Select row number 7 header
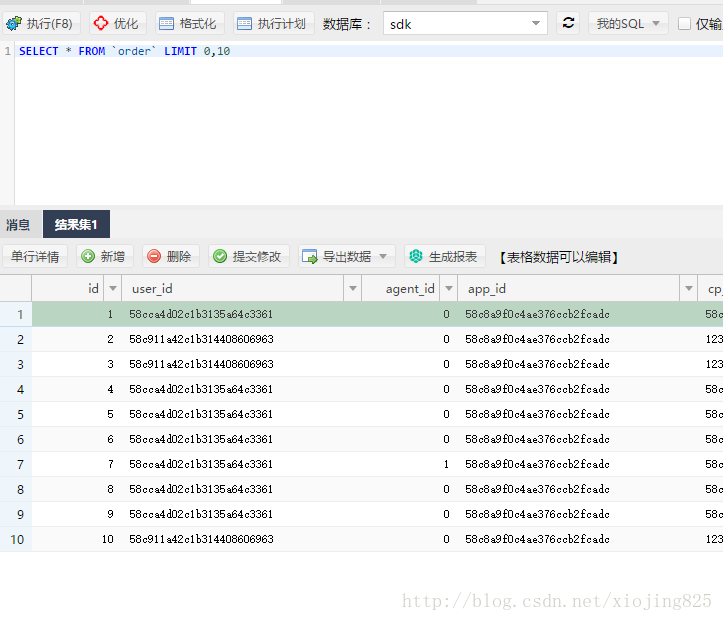 coord(16,464)
